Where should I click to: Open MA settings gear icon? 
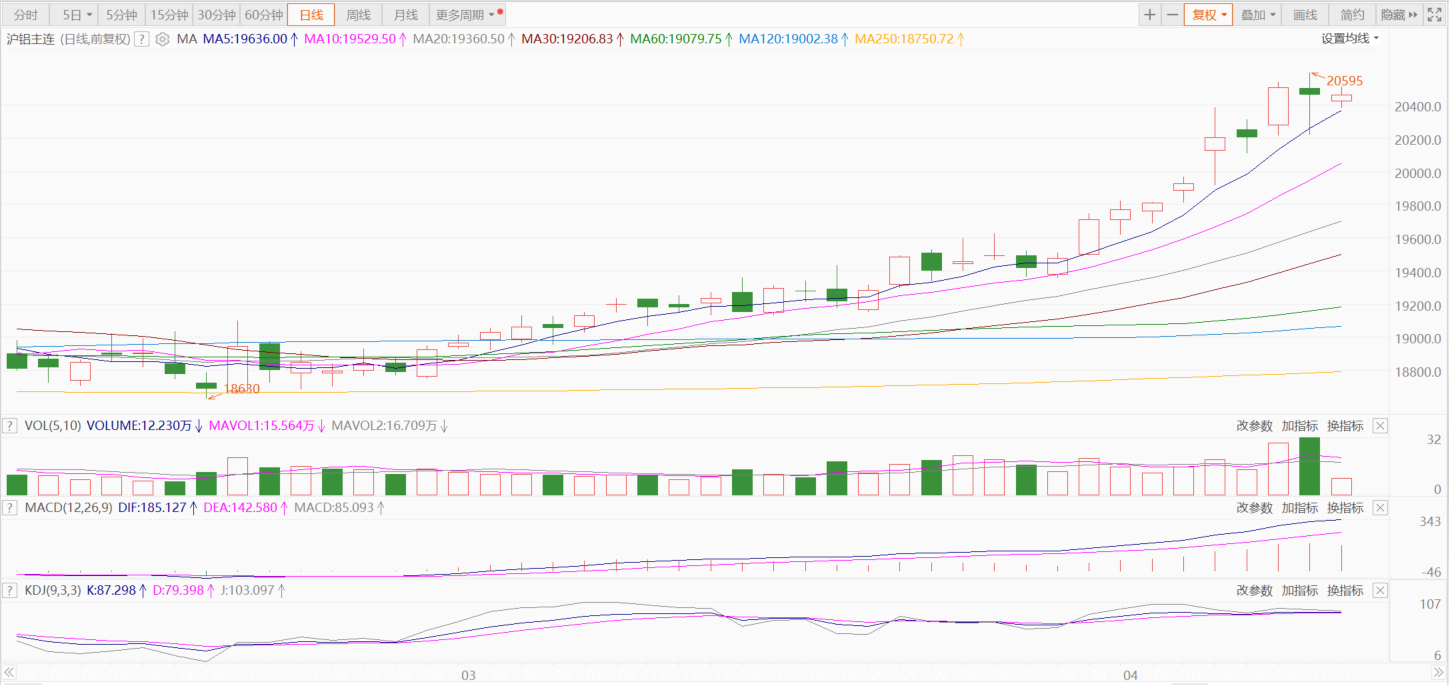point(162,39)
